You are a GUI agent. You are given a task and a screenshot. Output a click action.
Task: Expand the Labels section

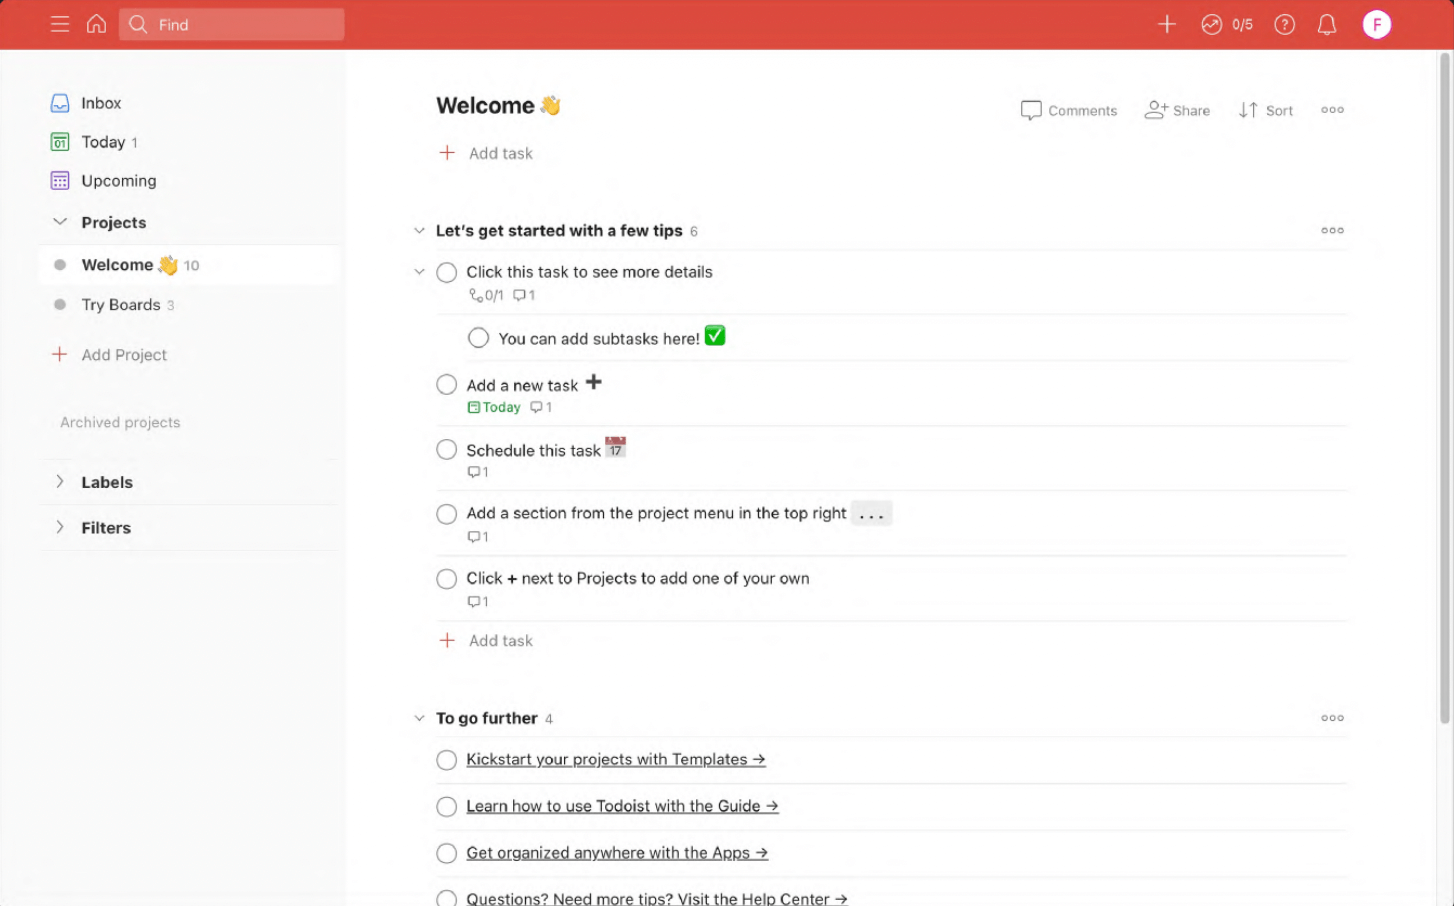(x=60, y=482)
